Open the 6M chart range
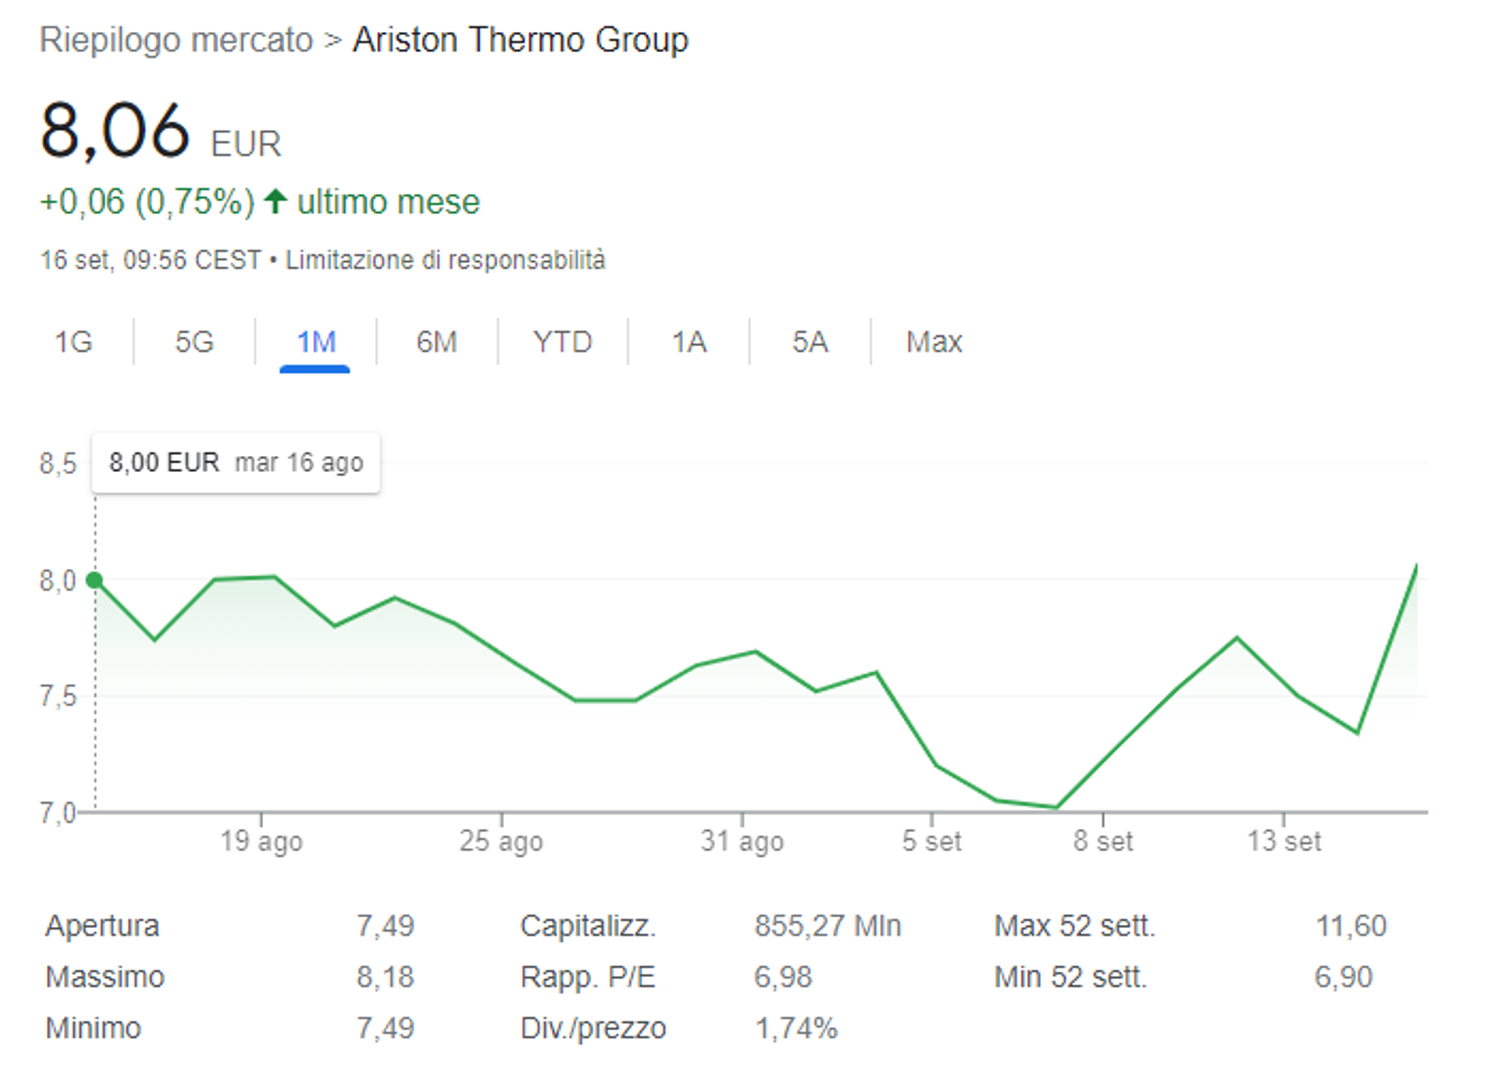1500x1074 pixels. (436, 342)
